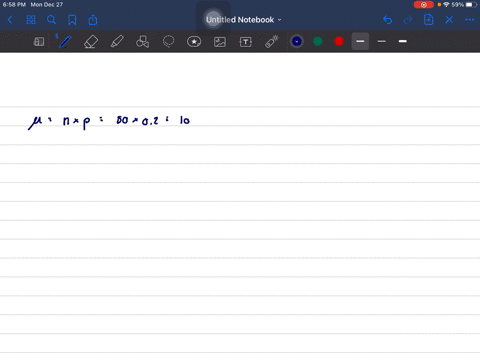Select the Highlighter tool

[117, 42]
